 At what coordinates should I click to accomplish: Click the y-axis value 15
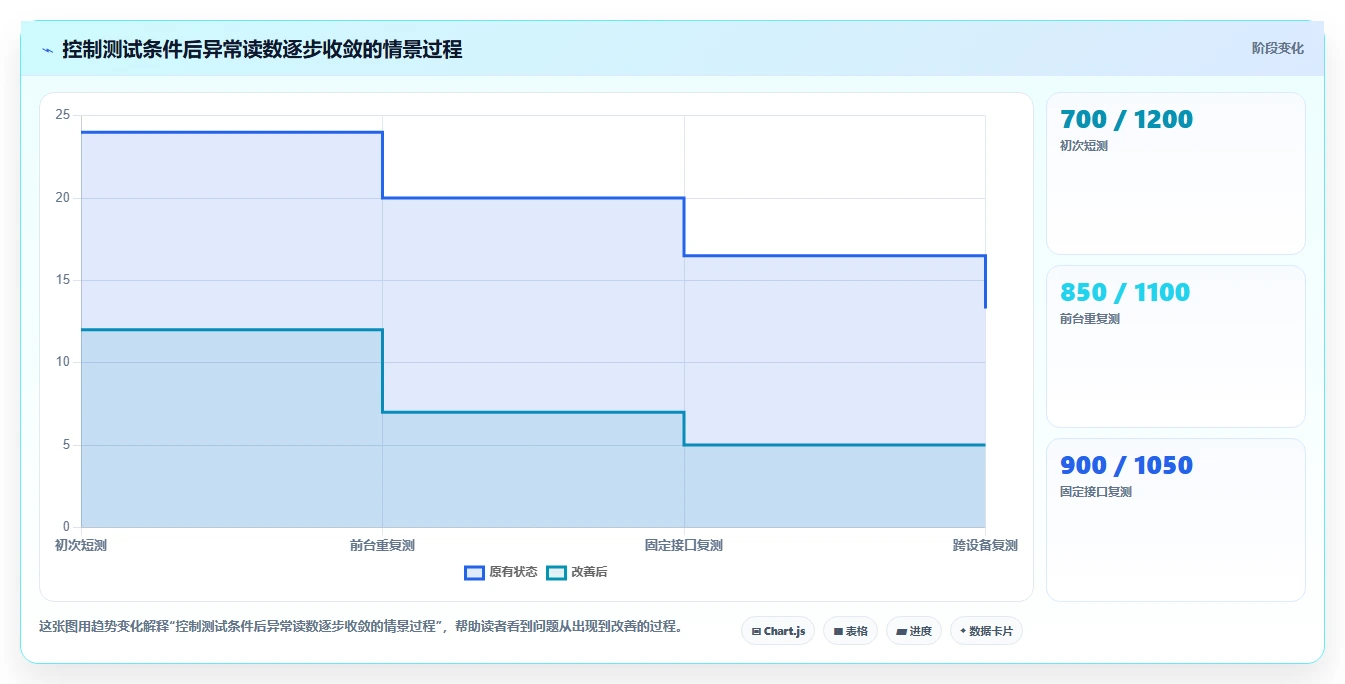pyautogui.click(x=63, y=280)
